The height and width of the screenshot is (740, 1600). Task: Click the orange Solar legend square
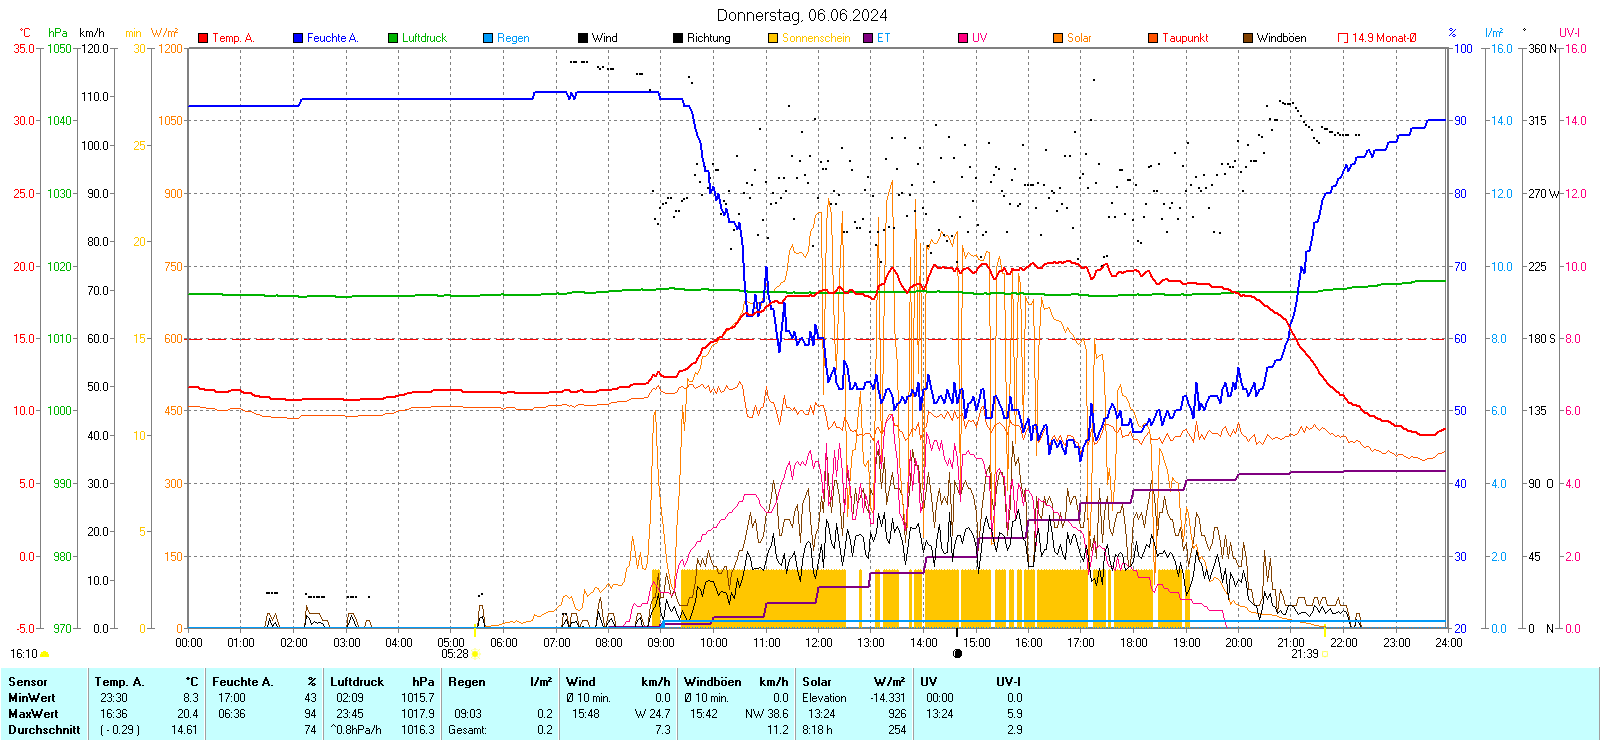(1058, 38)
